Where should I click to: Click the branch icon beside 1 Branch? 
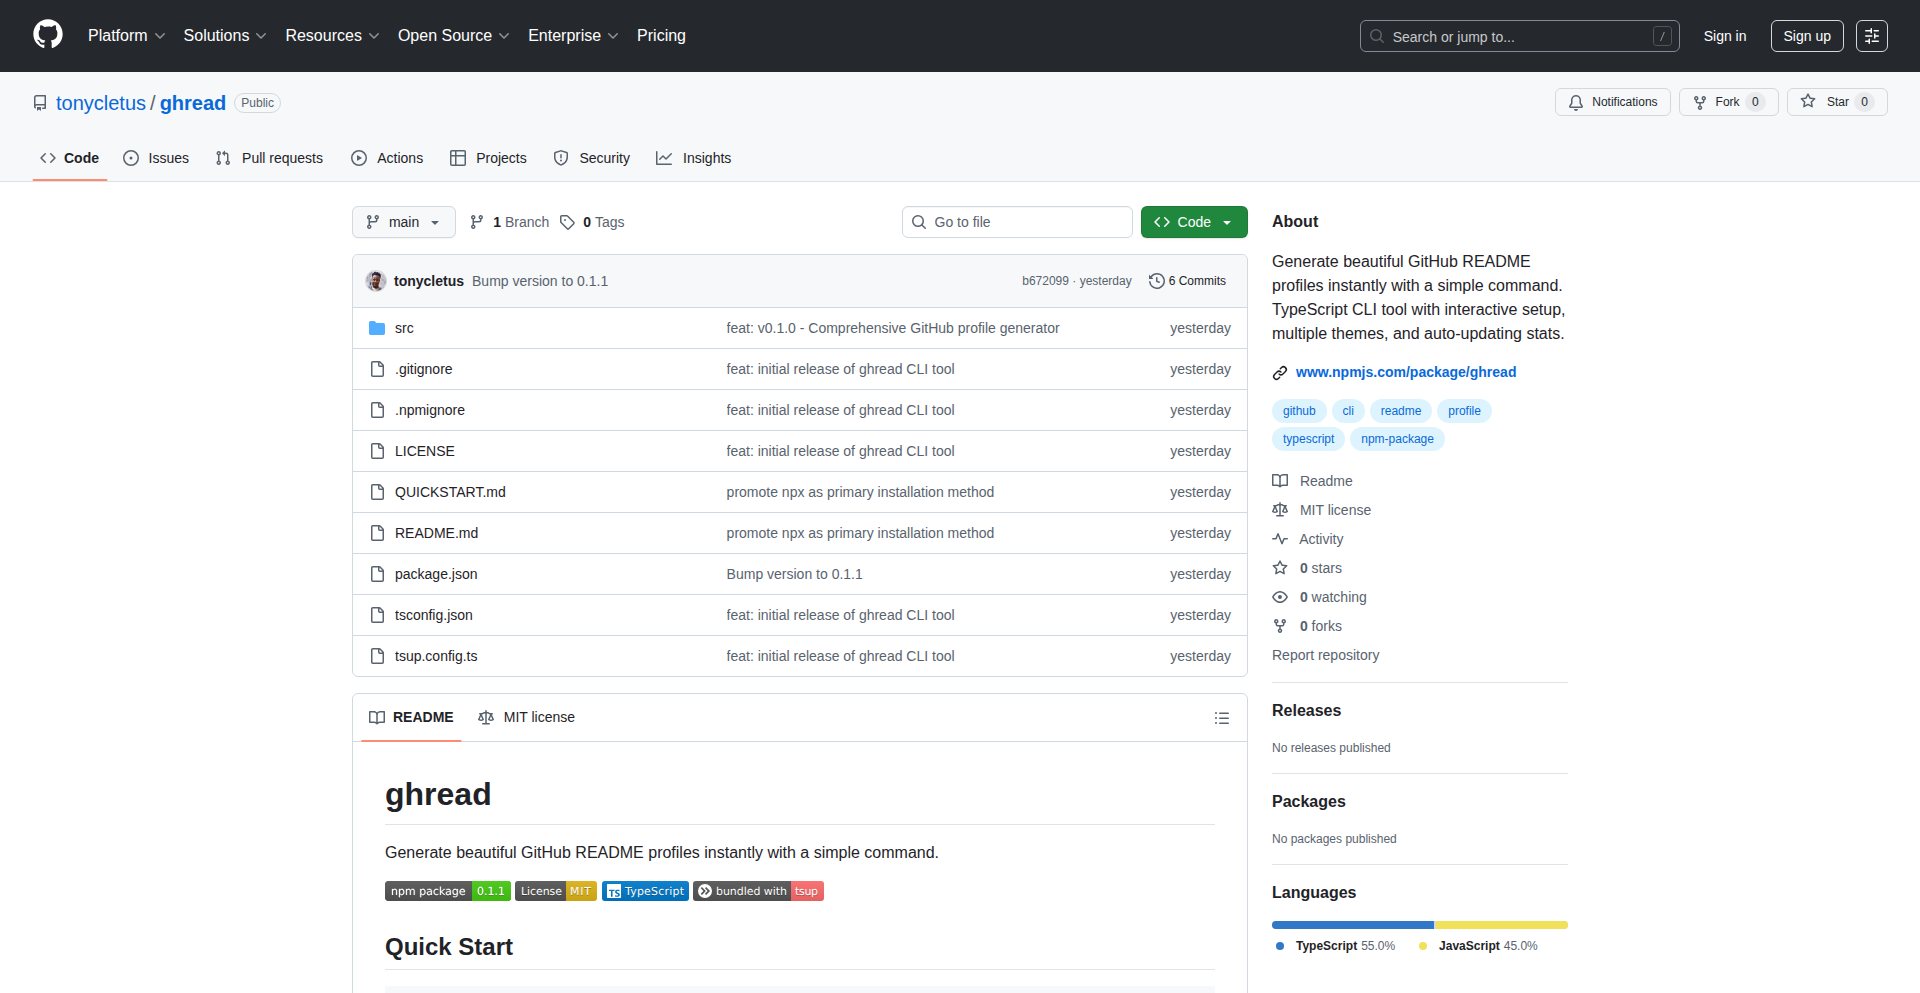coord(477,222)
